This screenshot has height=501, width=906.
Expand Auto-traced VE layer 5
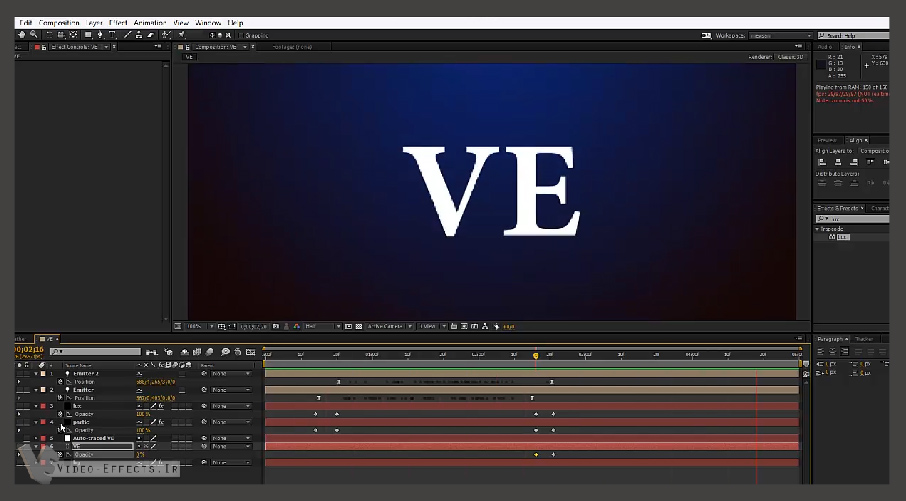(x=36, y=438)
